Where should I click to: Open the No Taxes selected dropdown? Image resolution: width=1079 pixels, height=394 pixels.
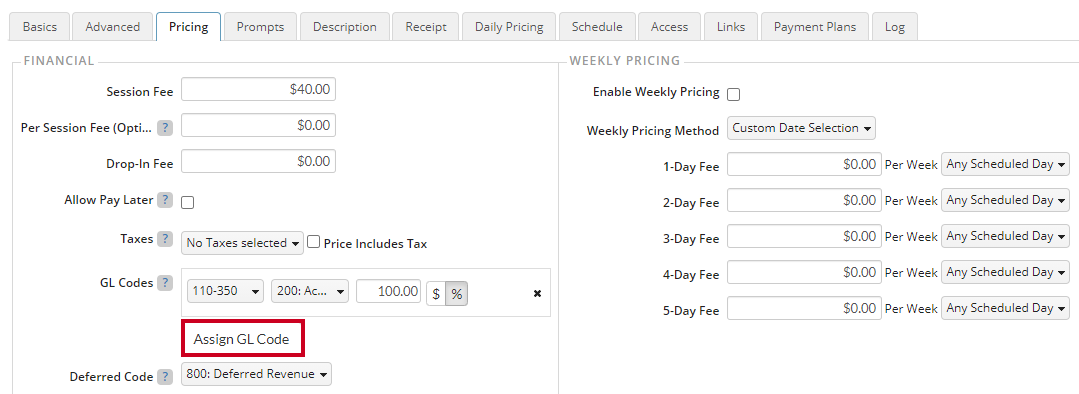pos(242,243)
